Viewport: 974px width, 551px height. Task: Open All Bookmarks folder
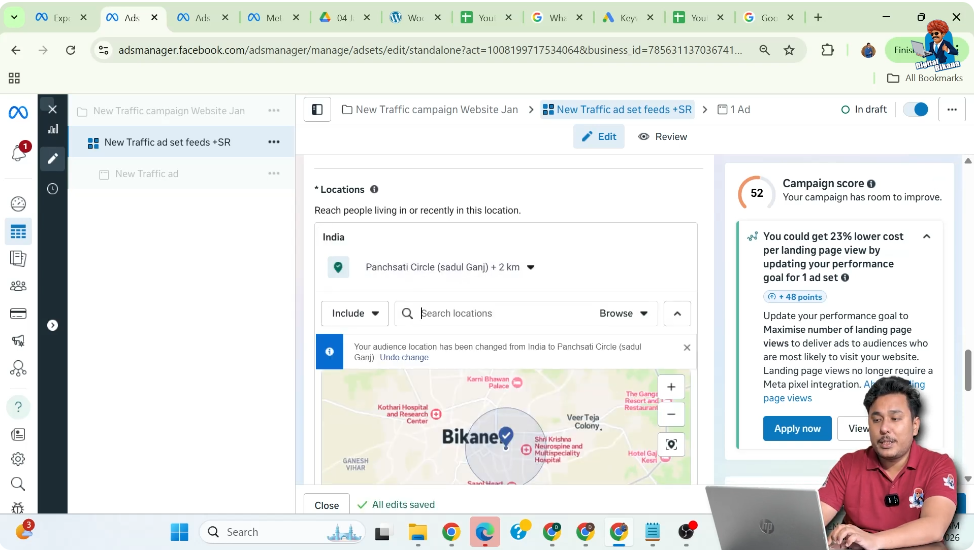tap(925, 78)
